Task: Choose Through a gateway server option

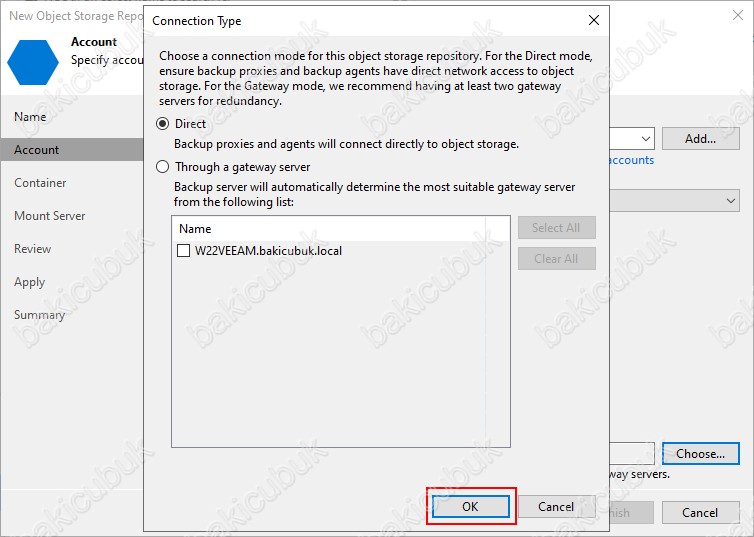Action: tap(163, 167)
